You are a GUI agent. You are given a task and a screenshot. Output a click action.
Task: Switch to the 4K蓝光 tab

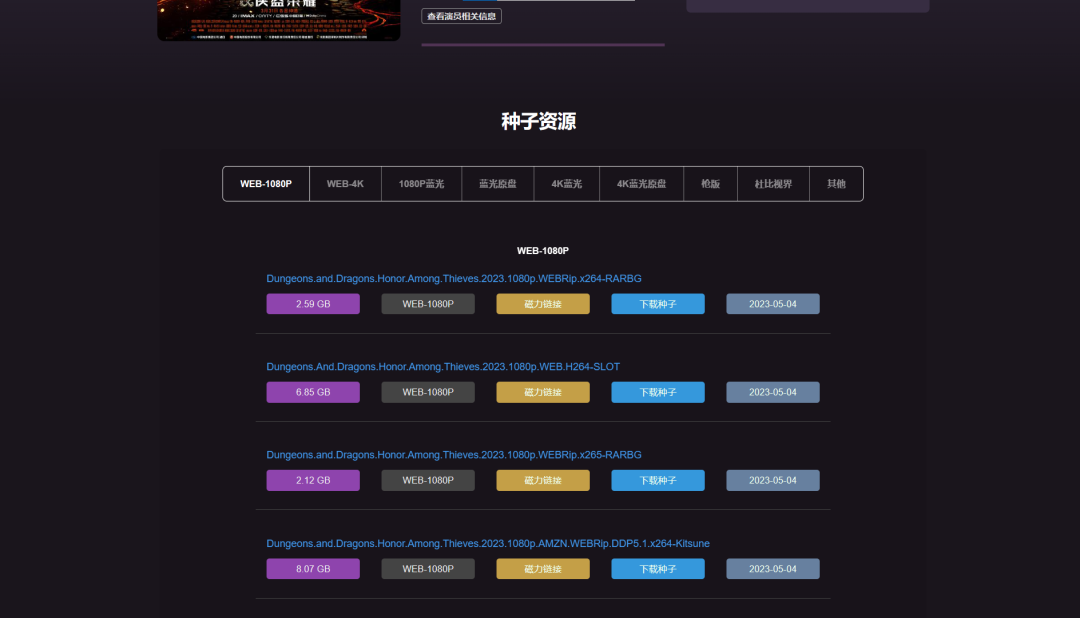[x=566, y=183]
